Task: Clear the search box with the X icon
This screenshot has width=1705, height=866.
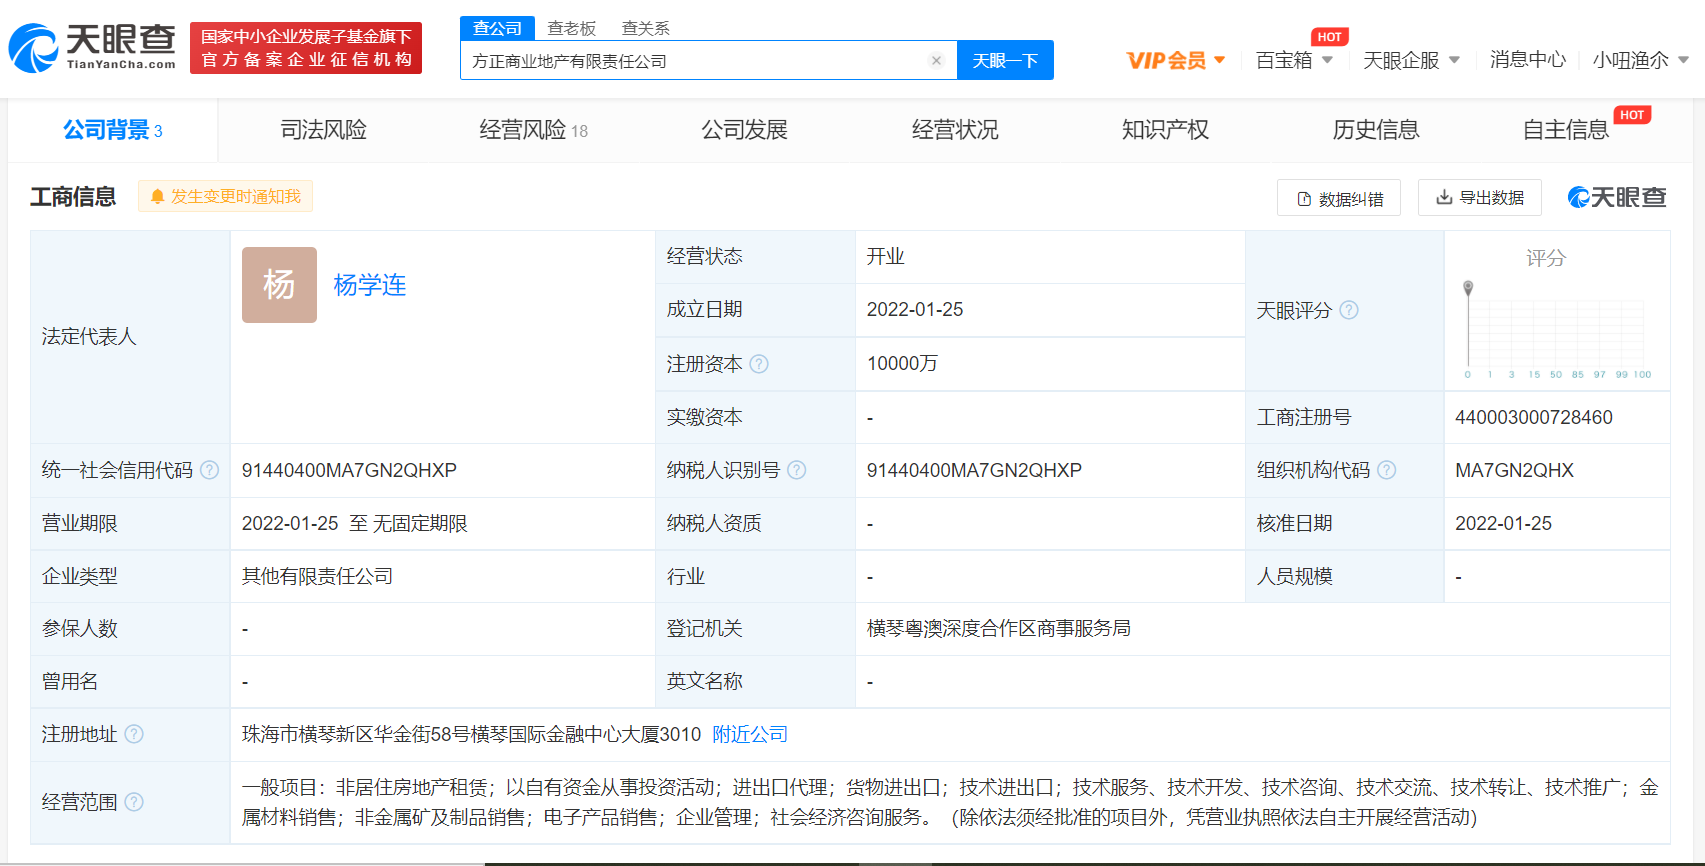Action: [936, 61]
